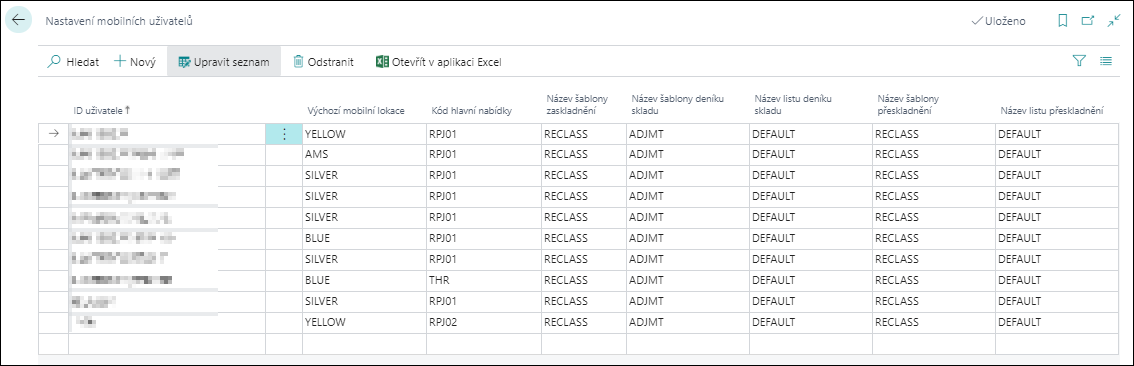Screen dimensions: 1134x366
Task: Open page in new window icon
Action: [1088, 21]
